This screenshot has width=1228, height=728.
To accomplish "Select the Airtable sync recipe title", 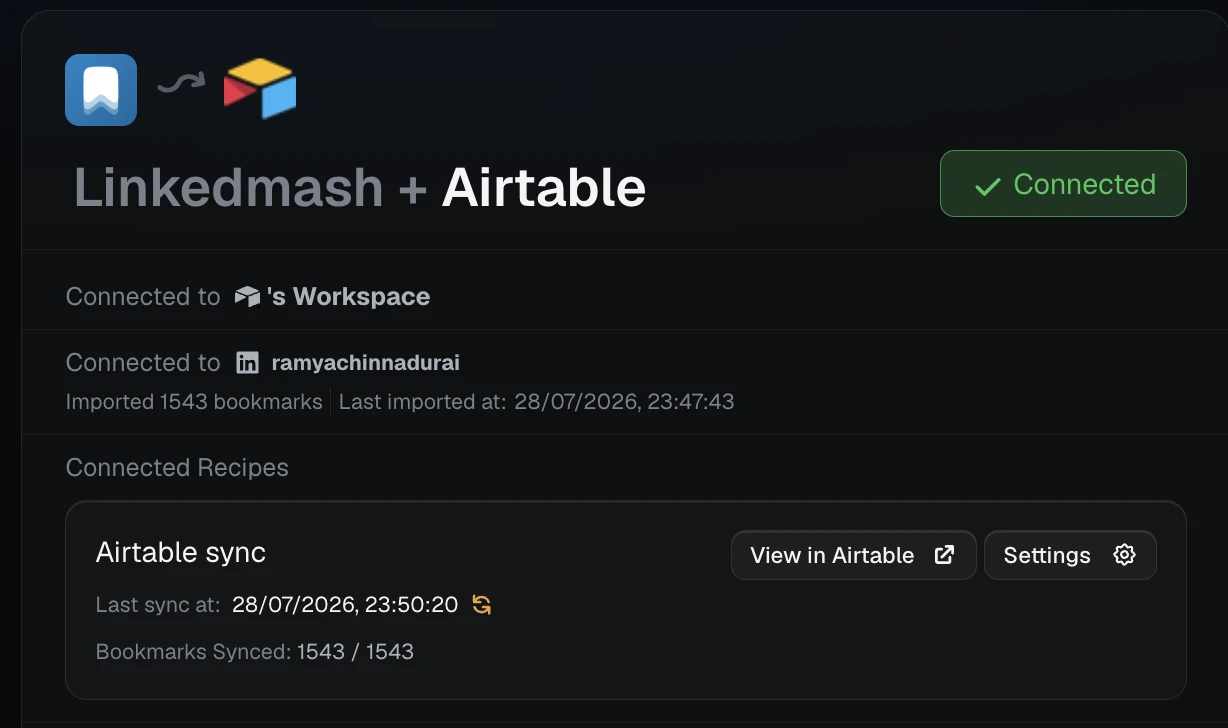I will 181,552.
